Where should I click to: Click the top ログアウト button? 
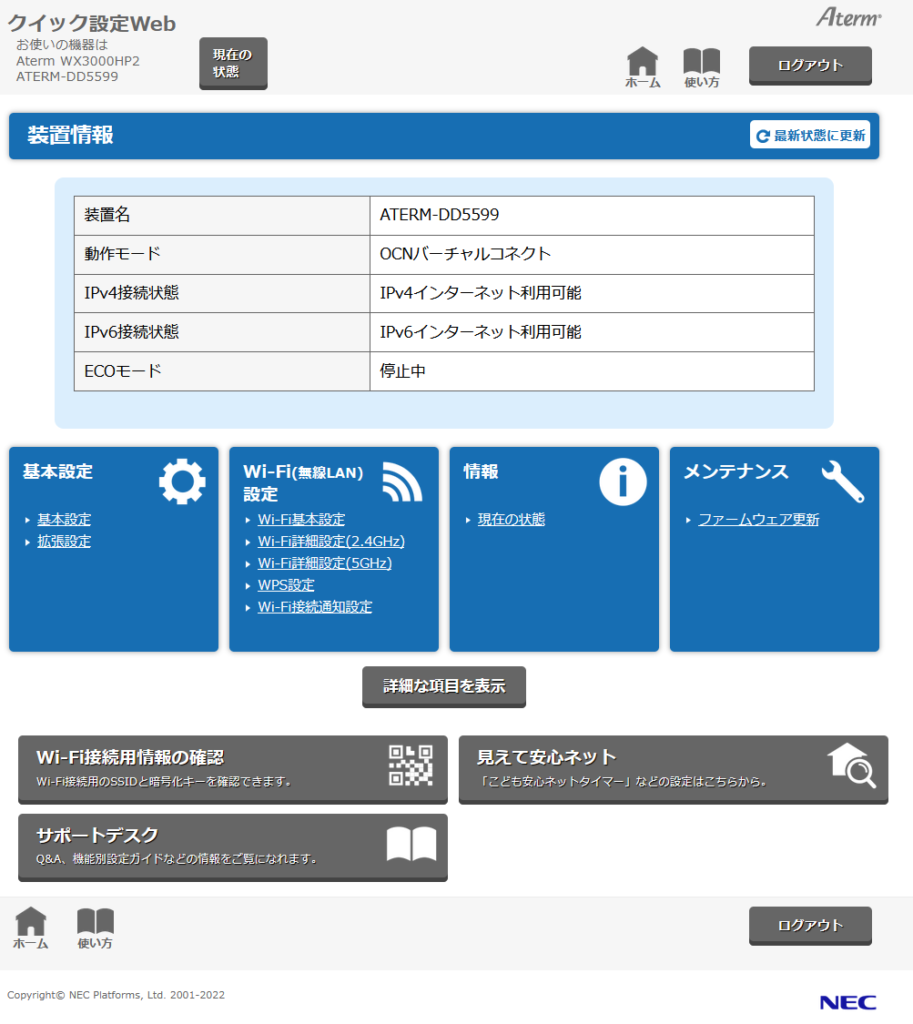point(810,65)
